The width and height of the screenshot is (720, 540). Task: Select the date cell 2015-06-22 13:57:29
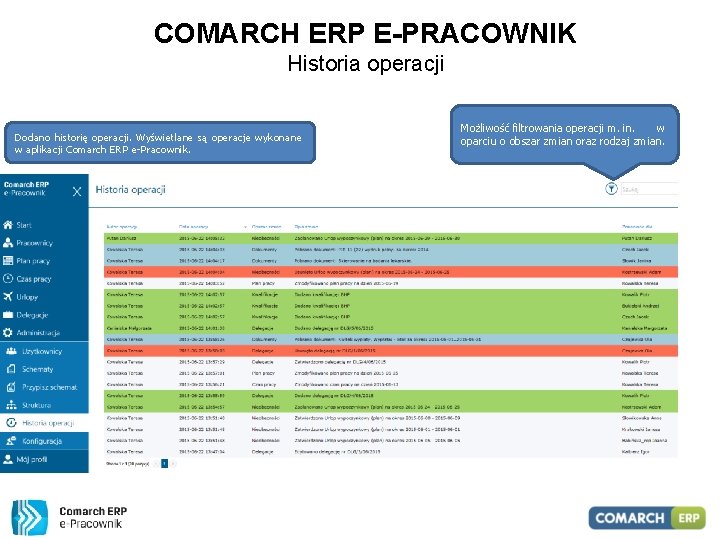pos(202,362)
